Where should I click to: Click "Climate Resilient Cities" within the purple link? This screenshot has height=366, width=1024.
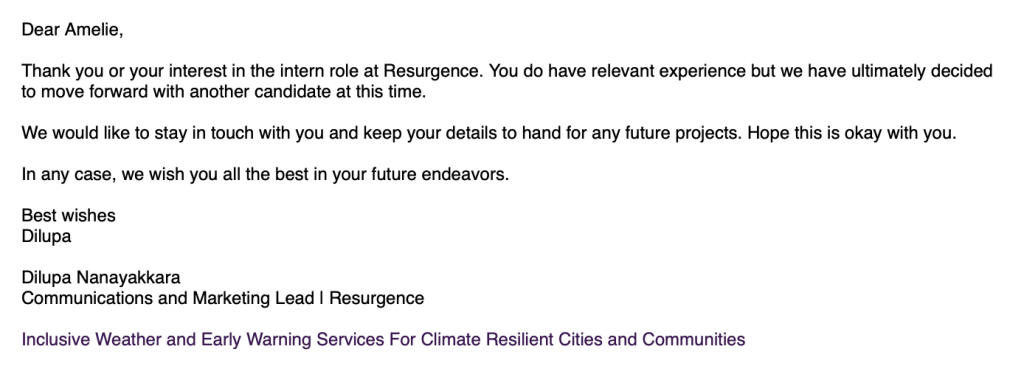[x=511, y=340]
